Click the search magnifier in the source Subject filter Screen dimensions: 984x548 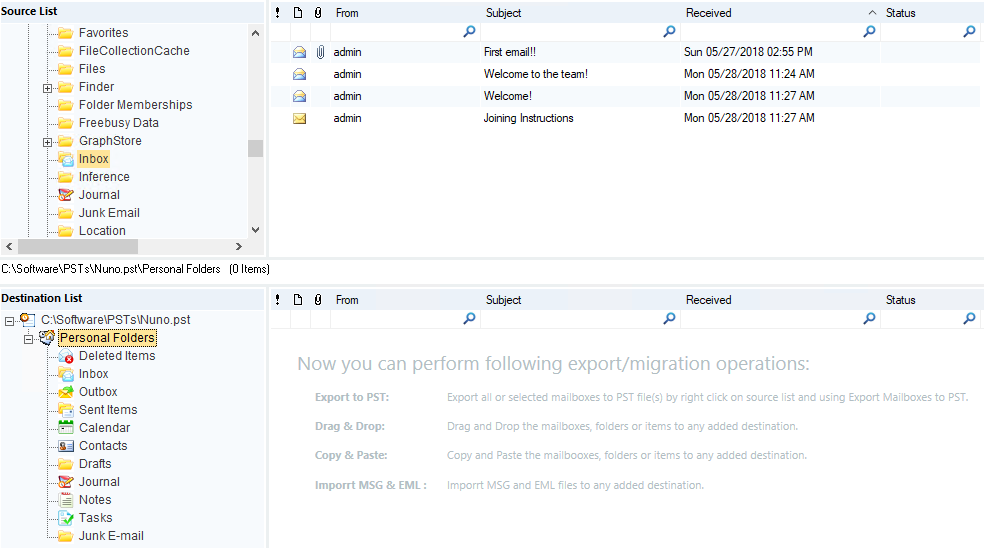click(x=669, y=32)
